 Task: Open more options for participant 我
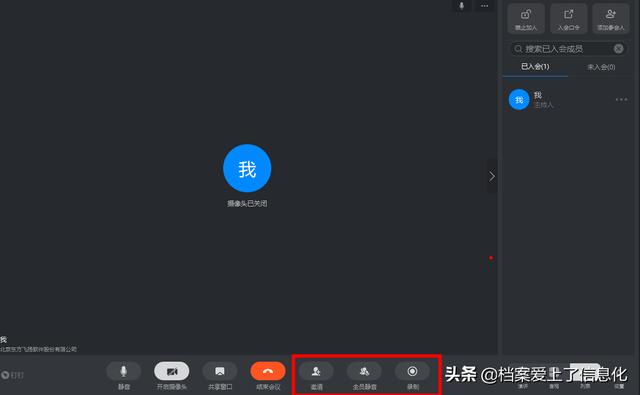click(621, 100)
